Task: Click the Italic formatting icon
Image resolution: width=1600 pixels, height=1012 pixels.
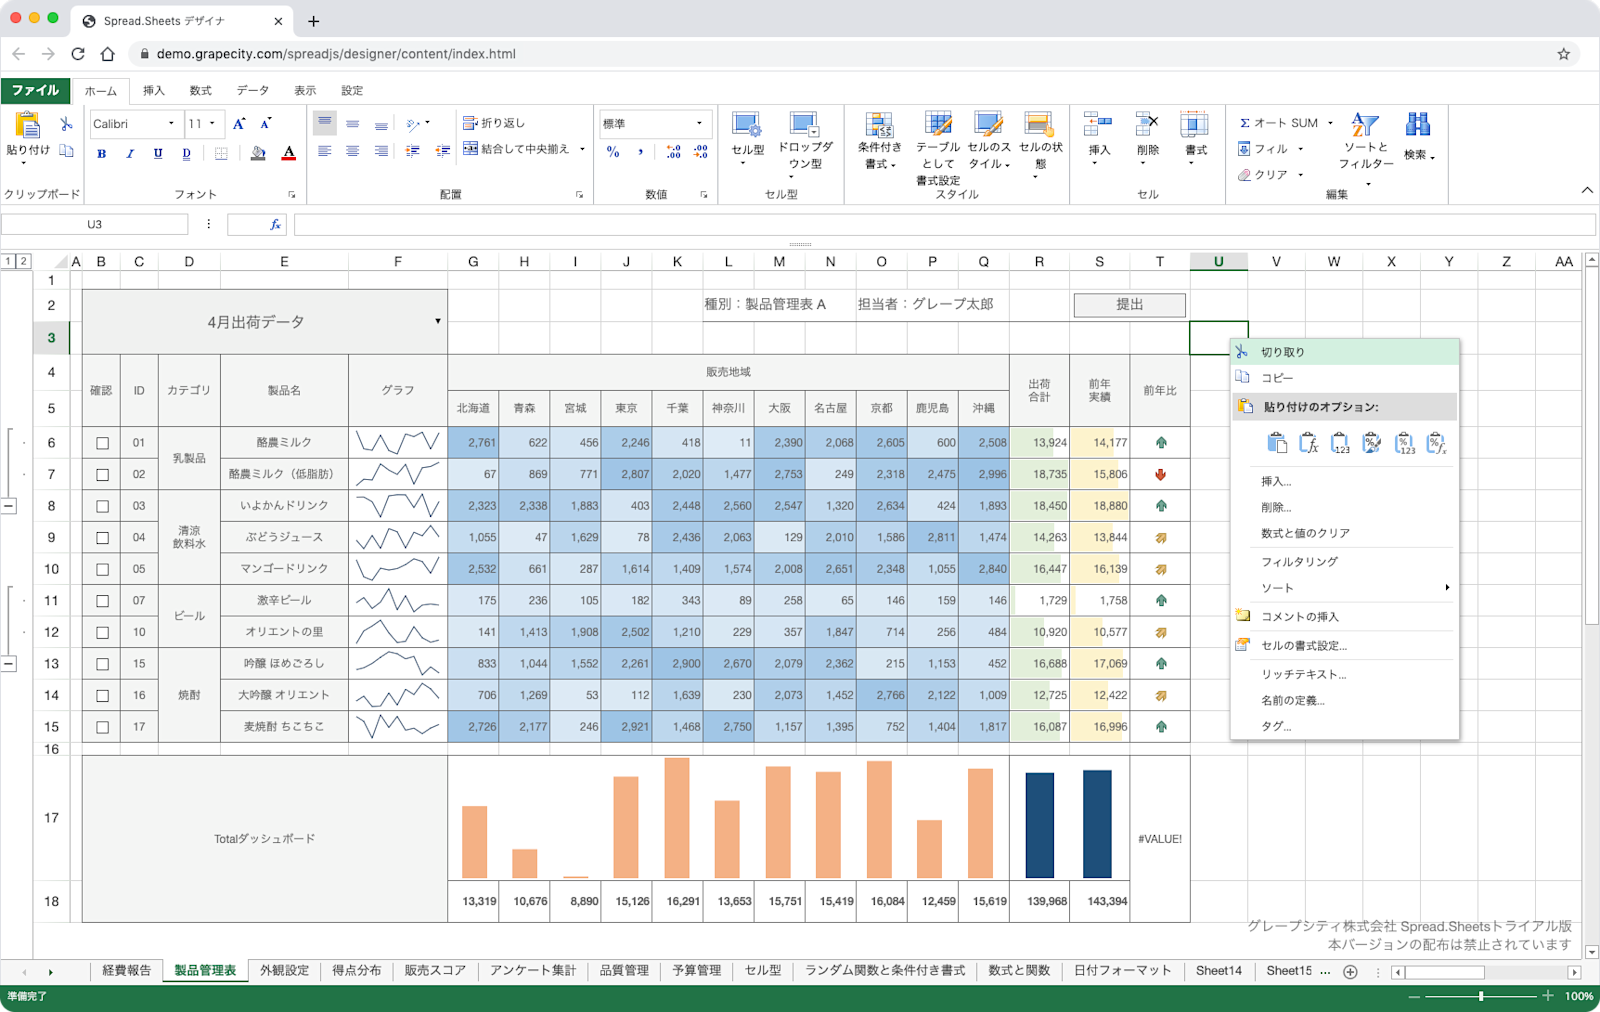Action: click(x=129, y=154)
